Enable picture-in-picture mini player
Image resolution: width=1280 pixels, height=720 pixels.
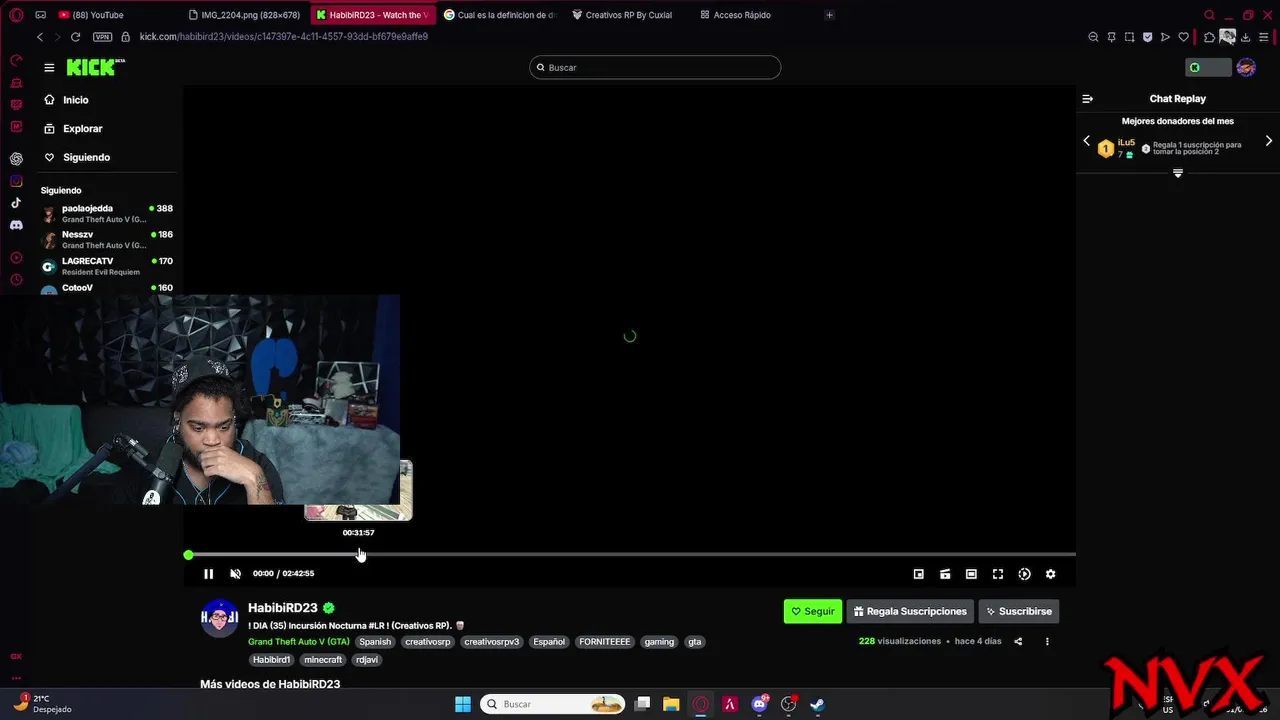tap(918, 574)
